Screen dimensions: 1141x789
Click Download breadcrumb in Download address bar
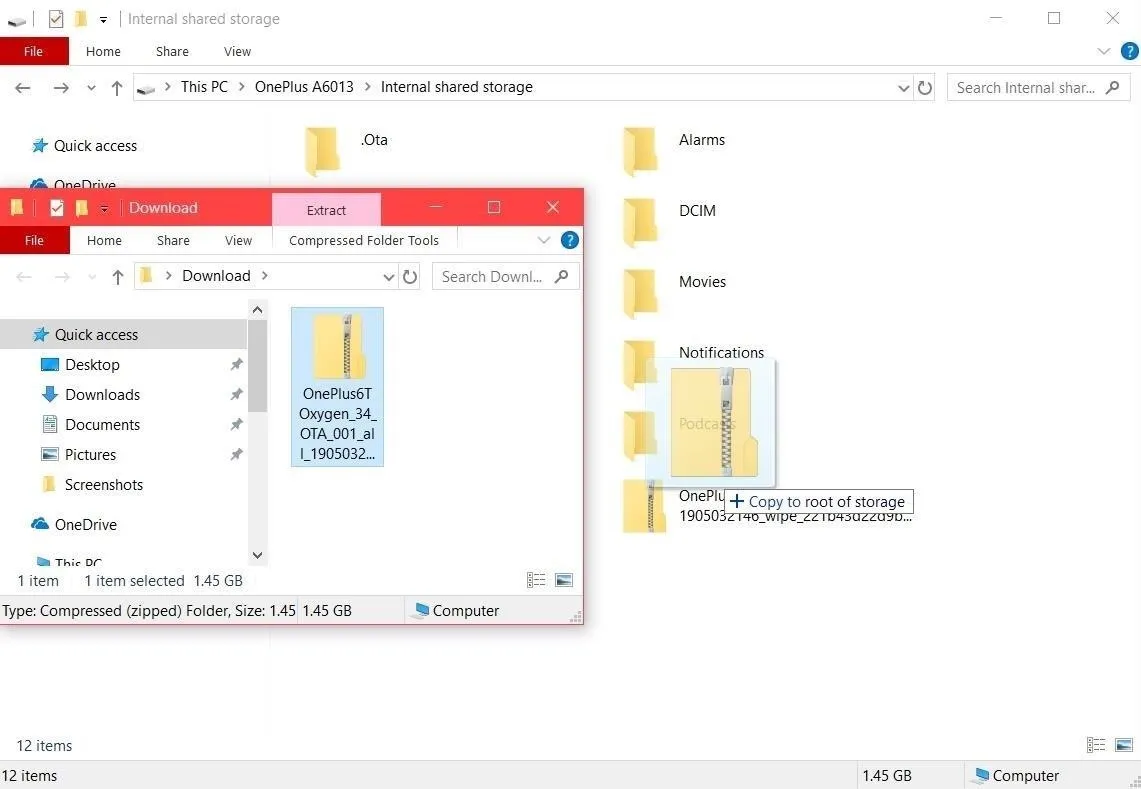(x=216, y=276)
